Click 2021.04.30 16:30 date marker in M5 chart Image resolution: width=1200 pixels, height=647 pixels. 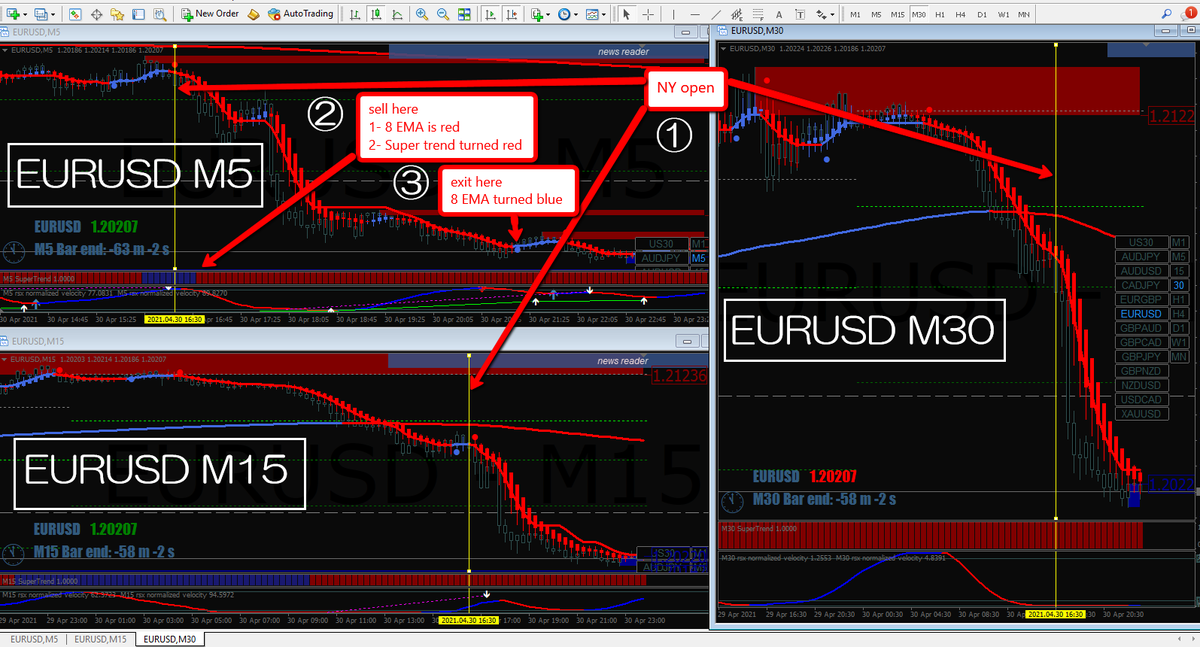175,319
